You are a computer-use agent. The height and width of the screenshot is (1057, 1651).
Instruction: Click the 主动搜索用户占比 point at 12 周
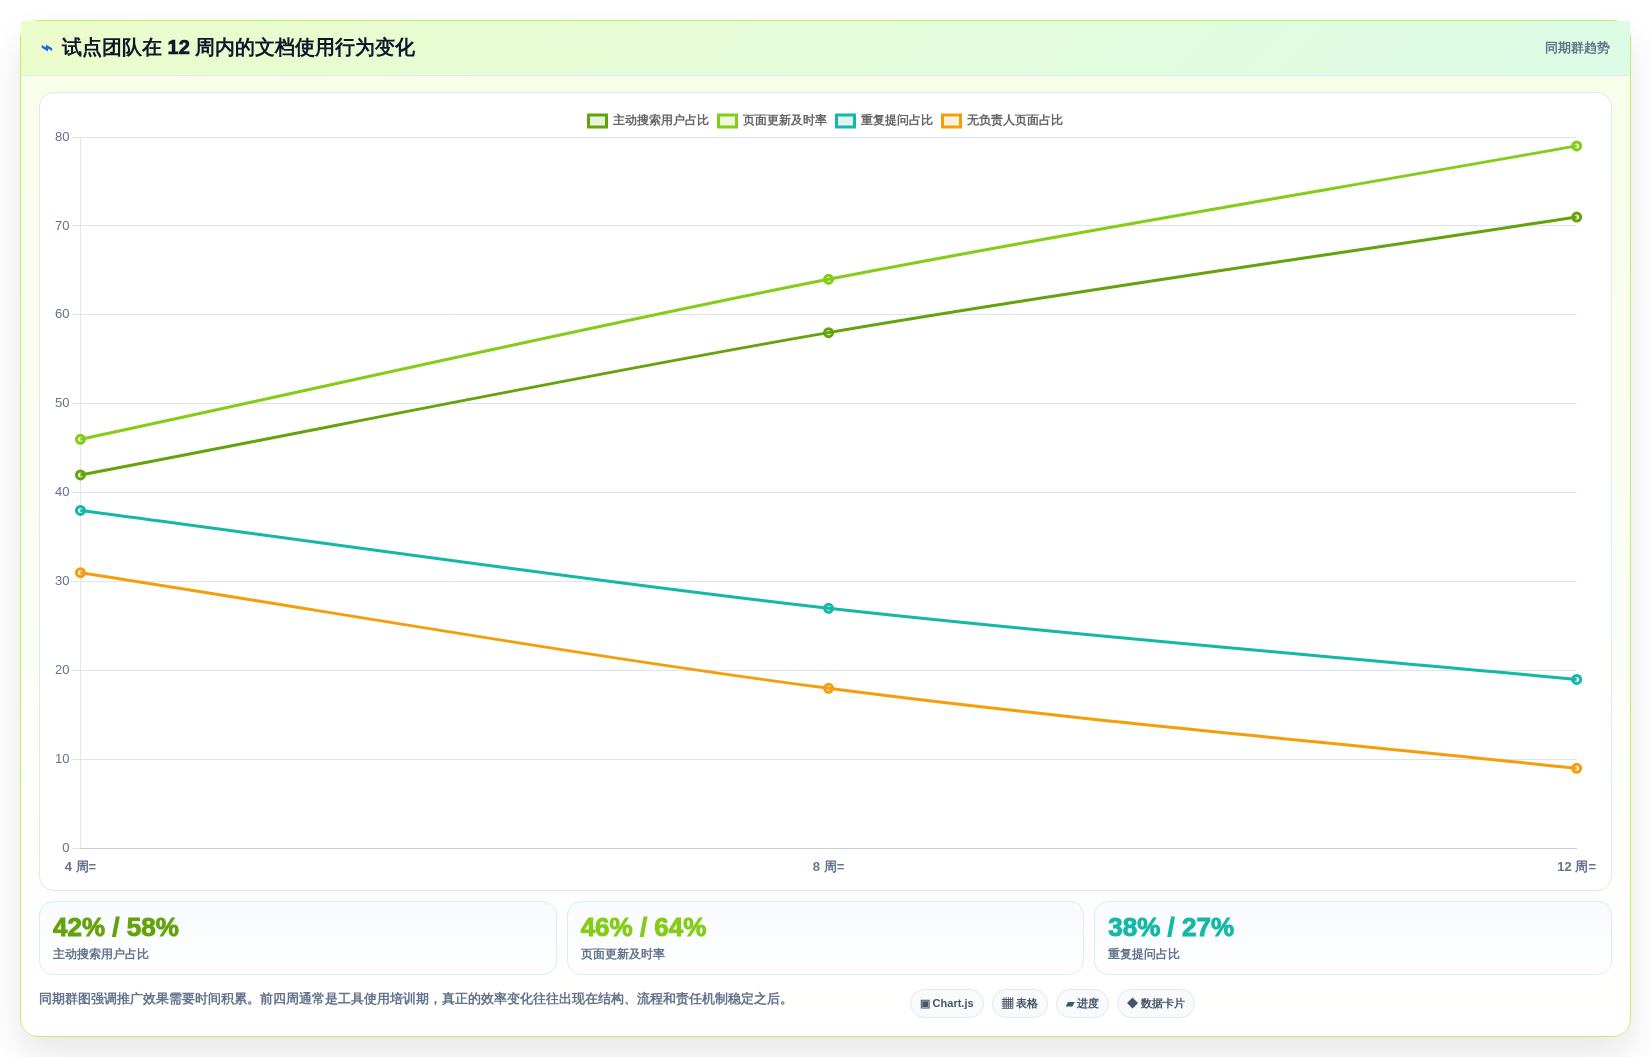tap(1577, 217)
